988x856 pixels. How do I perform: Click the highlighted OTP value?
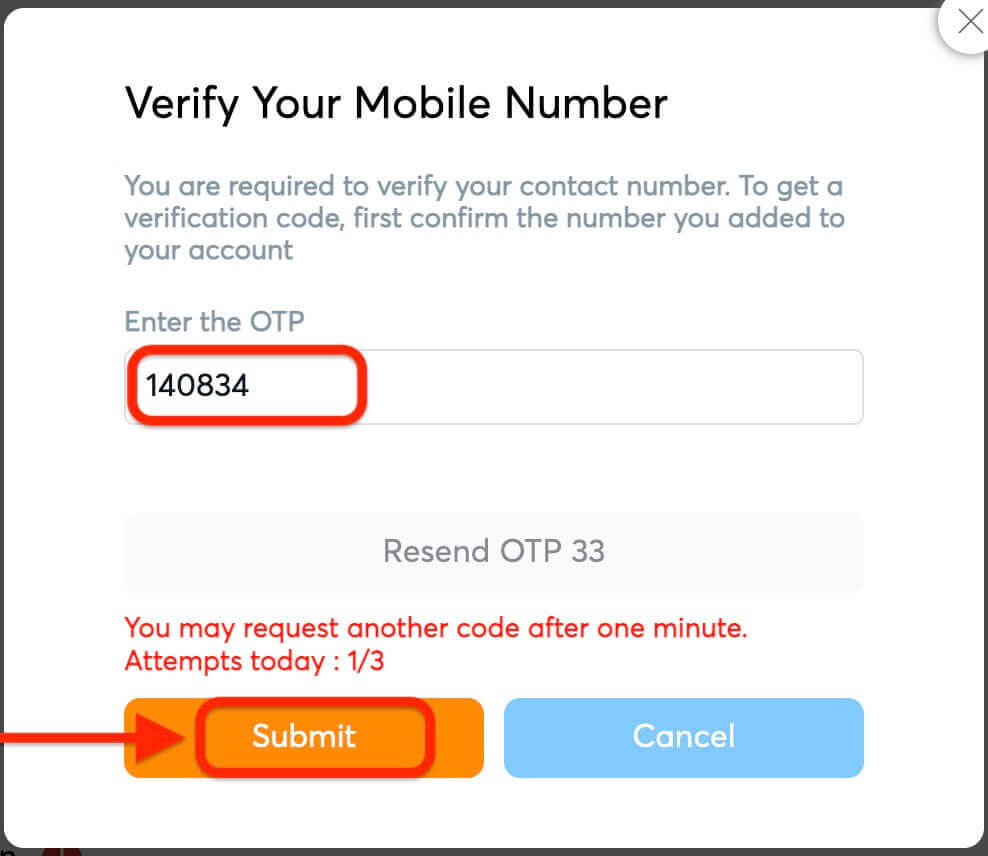click(196, 385)
